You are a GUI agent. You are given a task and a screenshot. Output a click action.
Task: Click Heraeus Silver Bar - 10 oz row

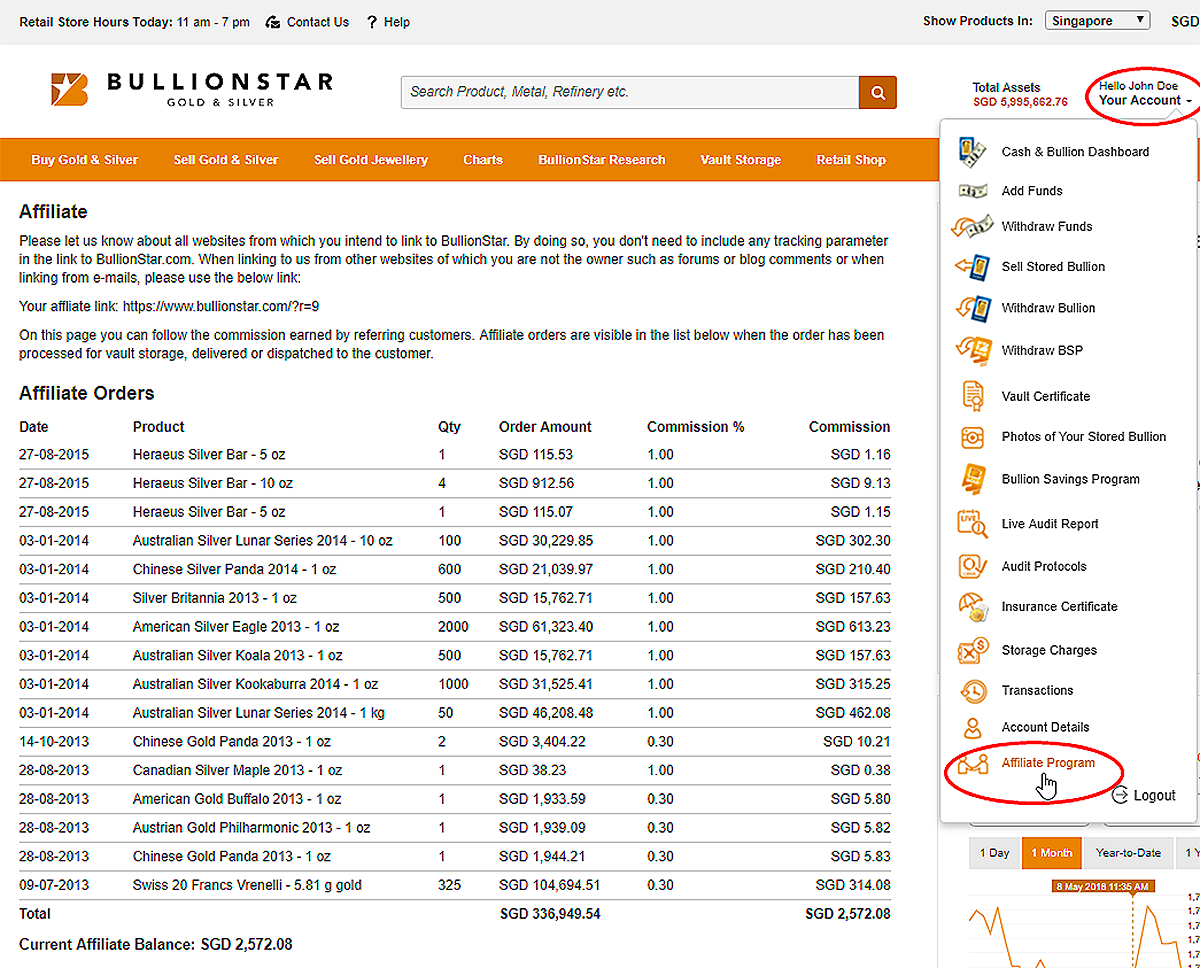pyautogui.click(x=454, y=483)
